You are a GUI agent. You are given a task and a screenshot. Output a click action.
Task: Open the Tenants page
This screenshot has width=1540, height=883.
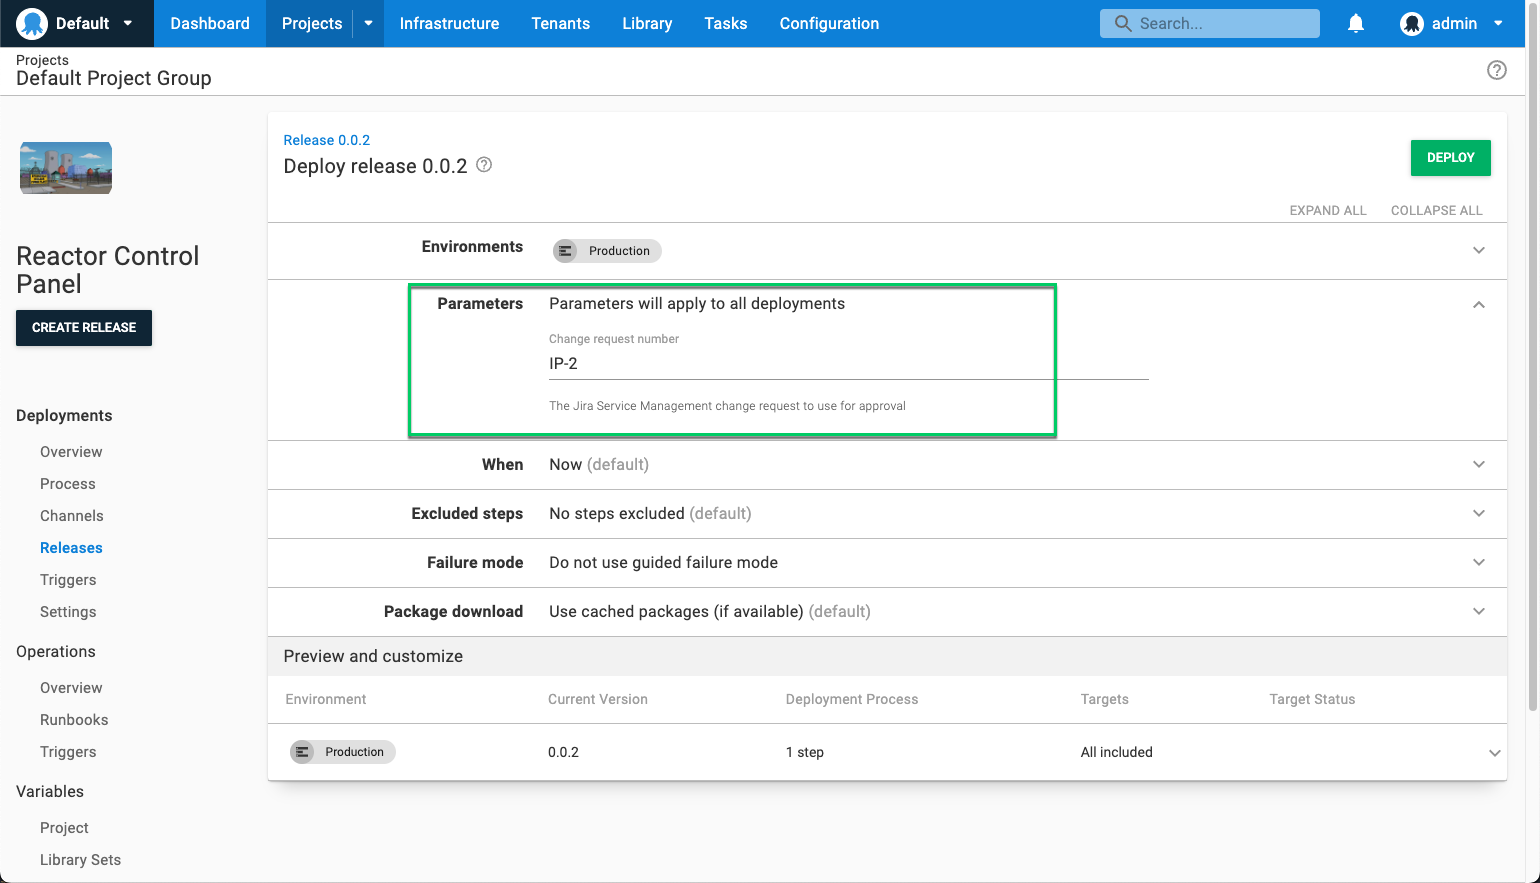[x=560, y=23]
